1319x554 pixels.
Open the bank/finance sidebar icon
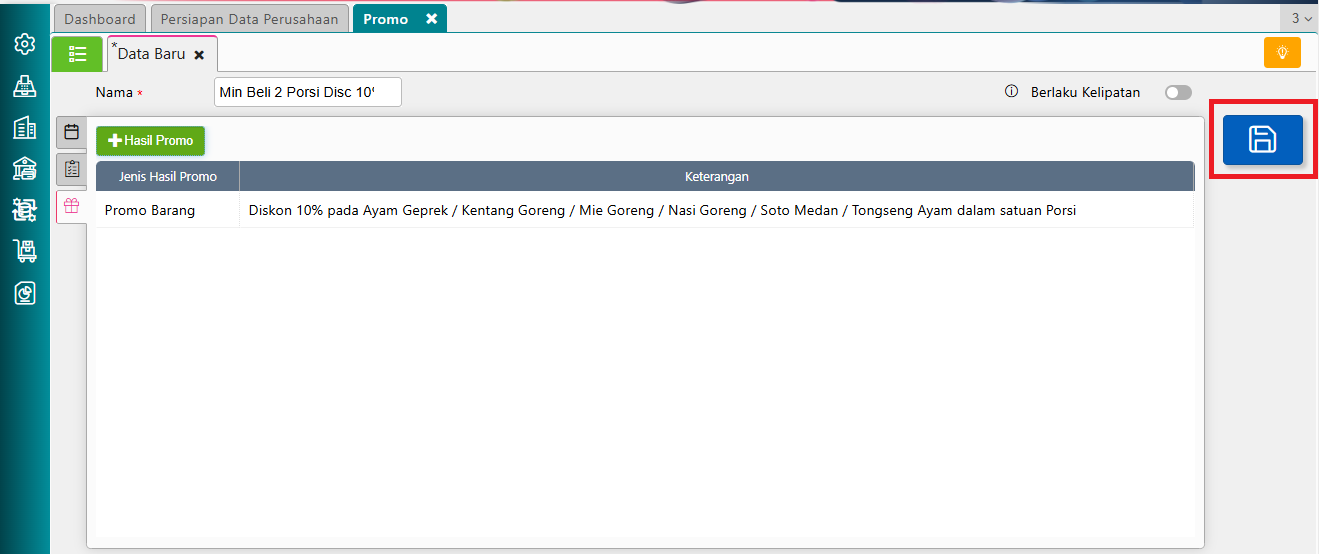(x=25, y=168)
